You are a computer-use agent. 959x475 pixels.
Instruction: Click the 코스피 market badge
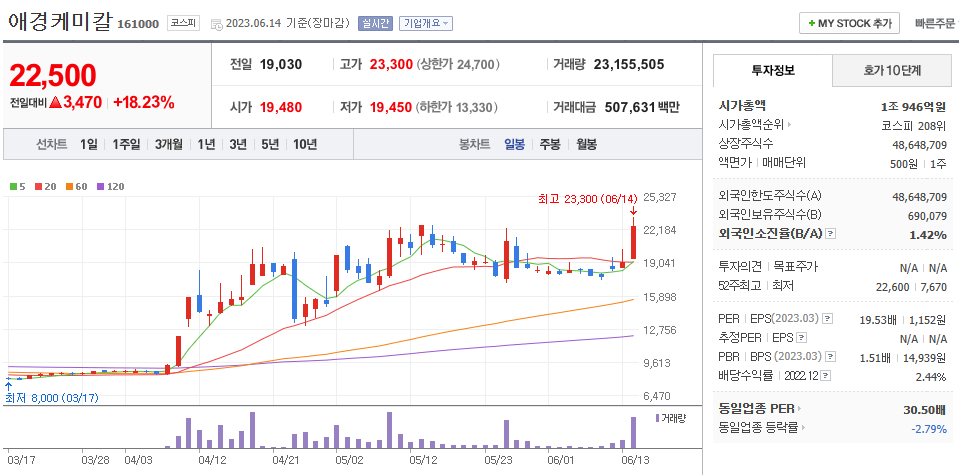click(x=183, y=24)
